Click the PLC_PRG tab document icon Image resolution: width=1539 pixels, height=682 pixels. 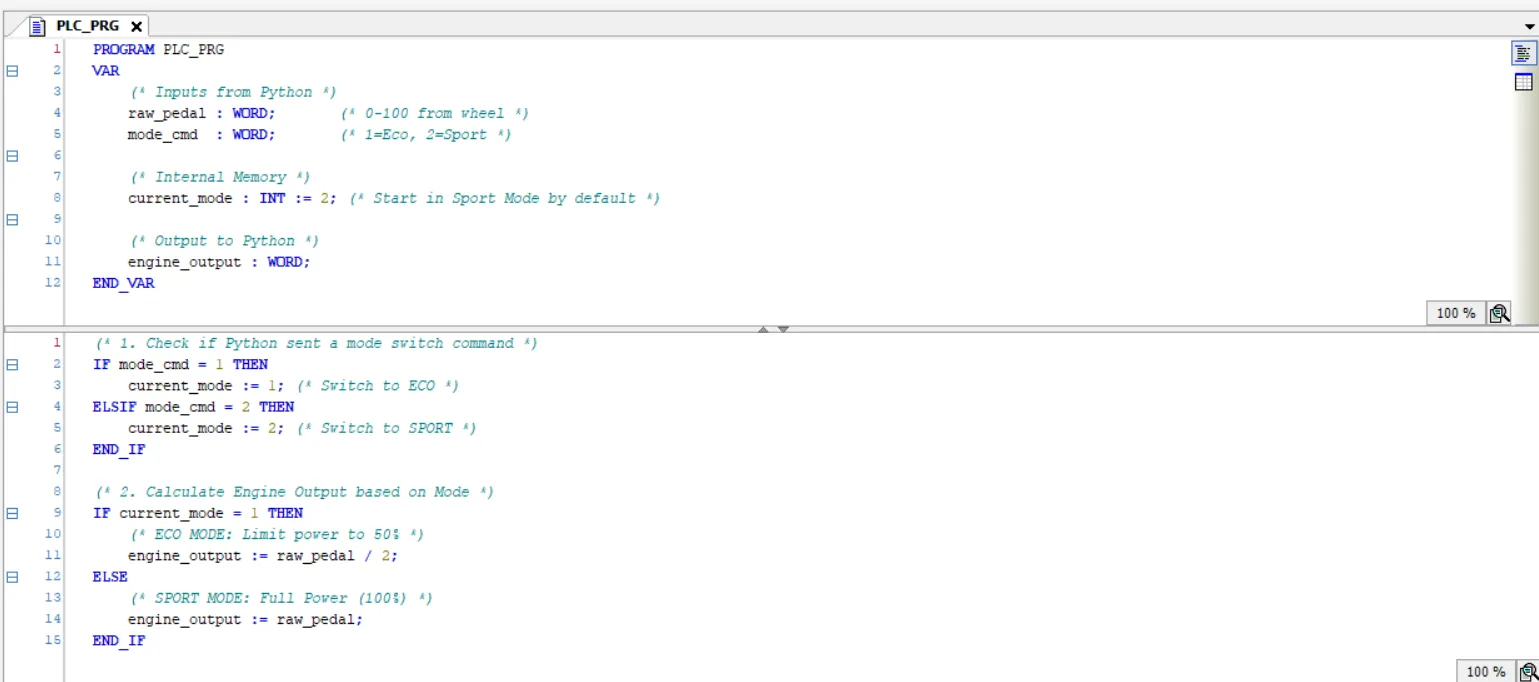click(x=38, y=26)
